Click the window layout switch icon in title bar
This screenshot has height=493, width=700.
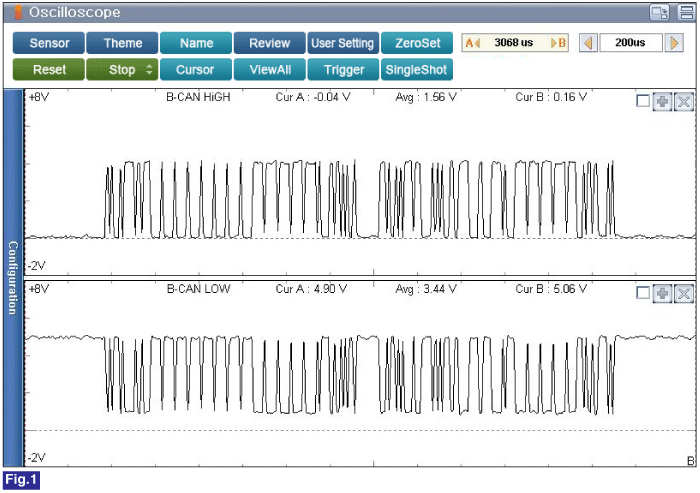(x=659, y=12)
